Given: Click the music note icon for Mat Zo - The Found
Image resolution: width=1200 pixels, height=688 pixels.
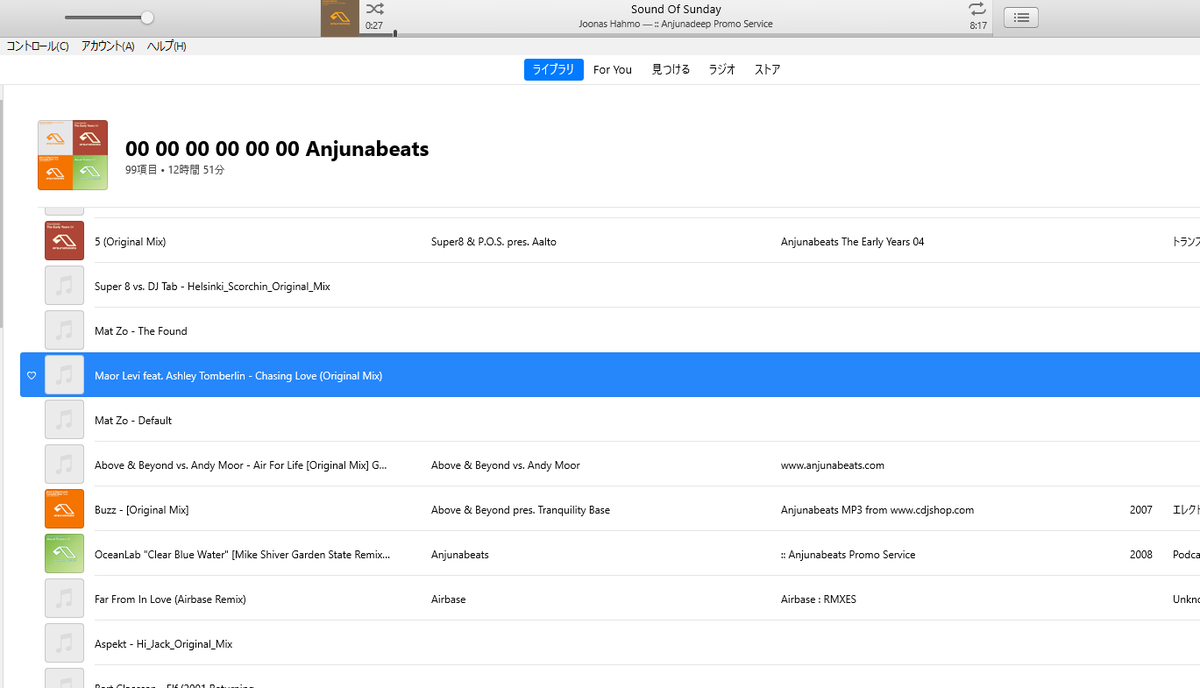Looking at the screenshot, I should coord(64,330).
